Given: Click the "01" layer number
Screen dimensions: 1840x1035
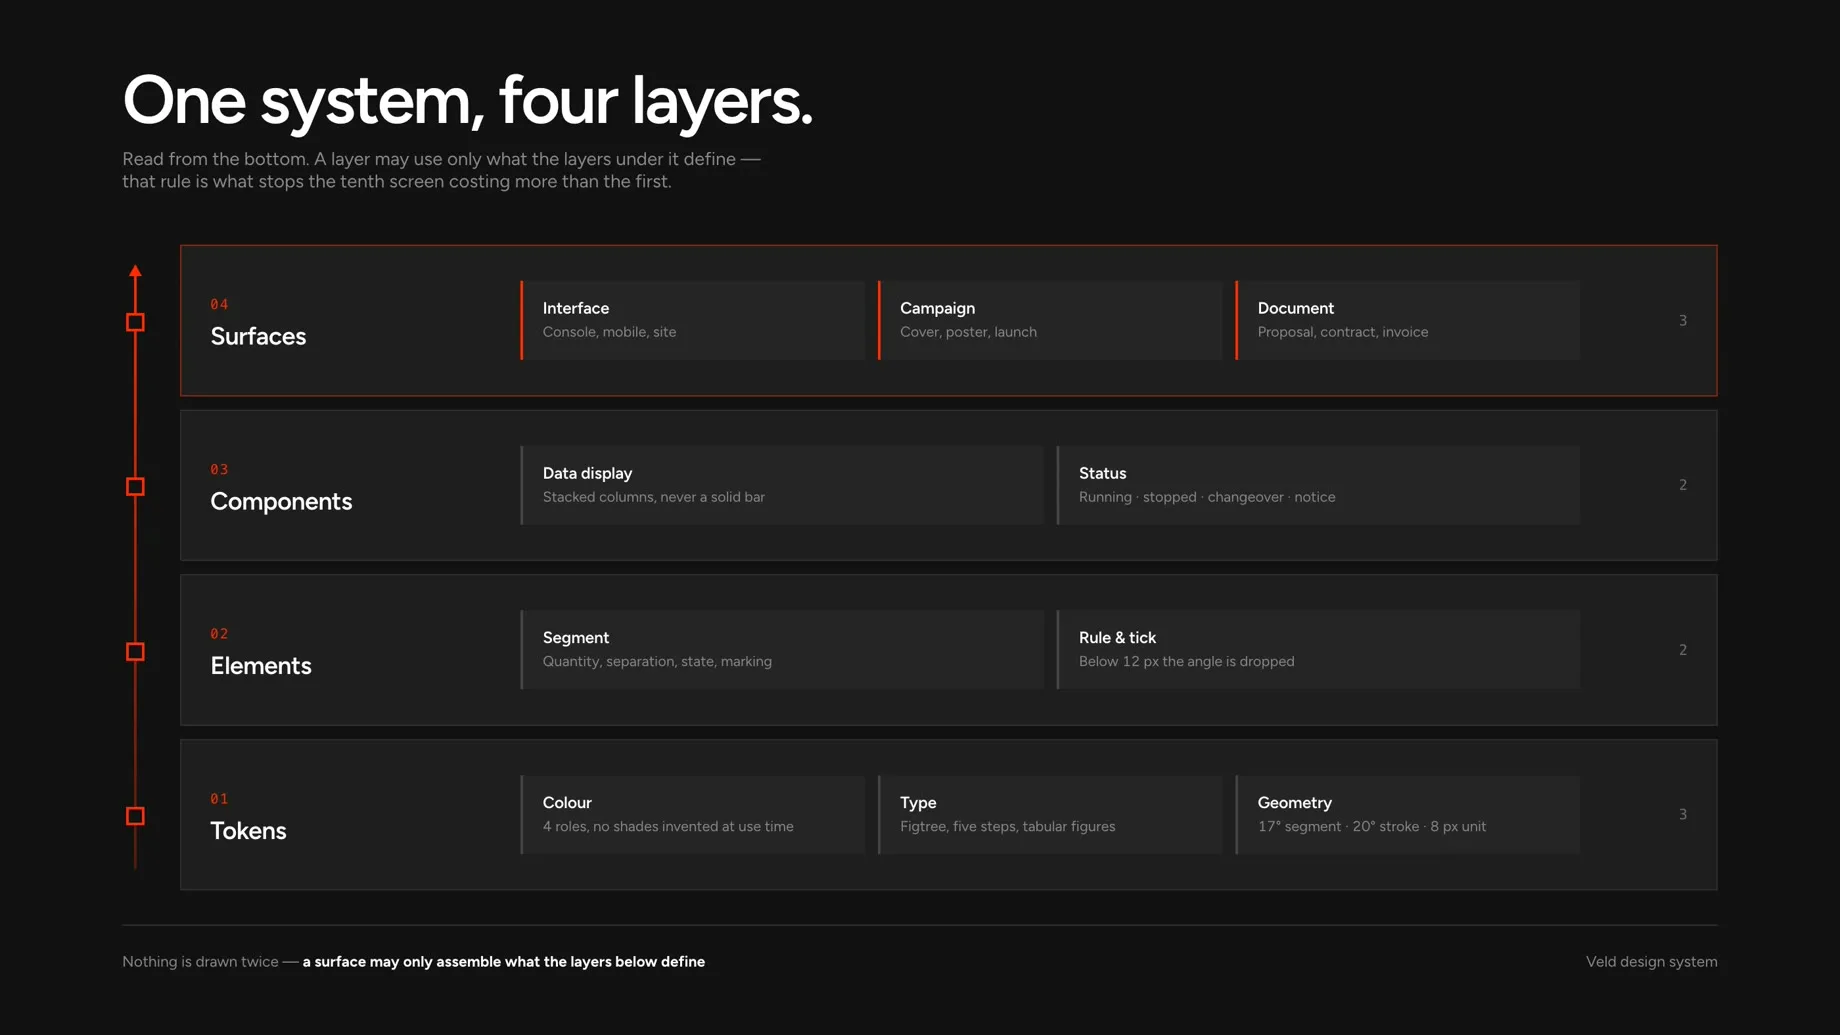Looking at the screenshot, I should pyautogui.click(x=219, y=799).
